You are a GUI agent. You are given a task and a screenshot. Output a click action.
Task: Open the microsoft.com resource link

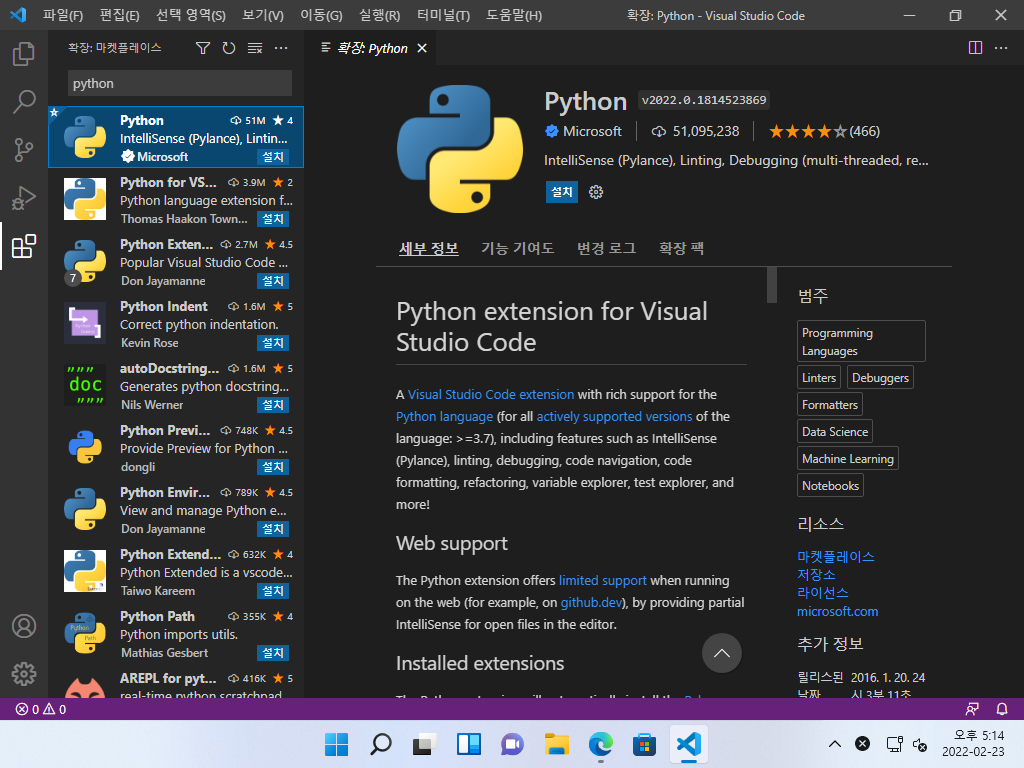(837, 612)
